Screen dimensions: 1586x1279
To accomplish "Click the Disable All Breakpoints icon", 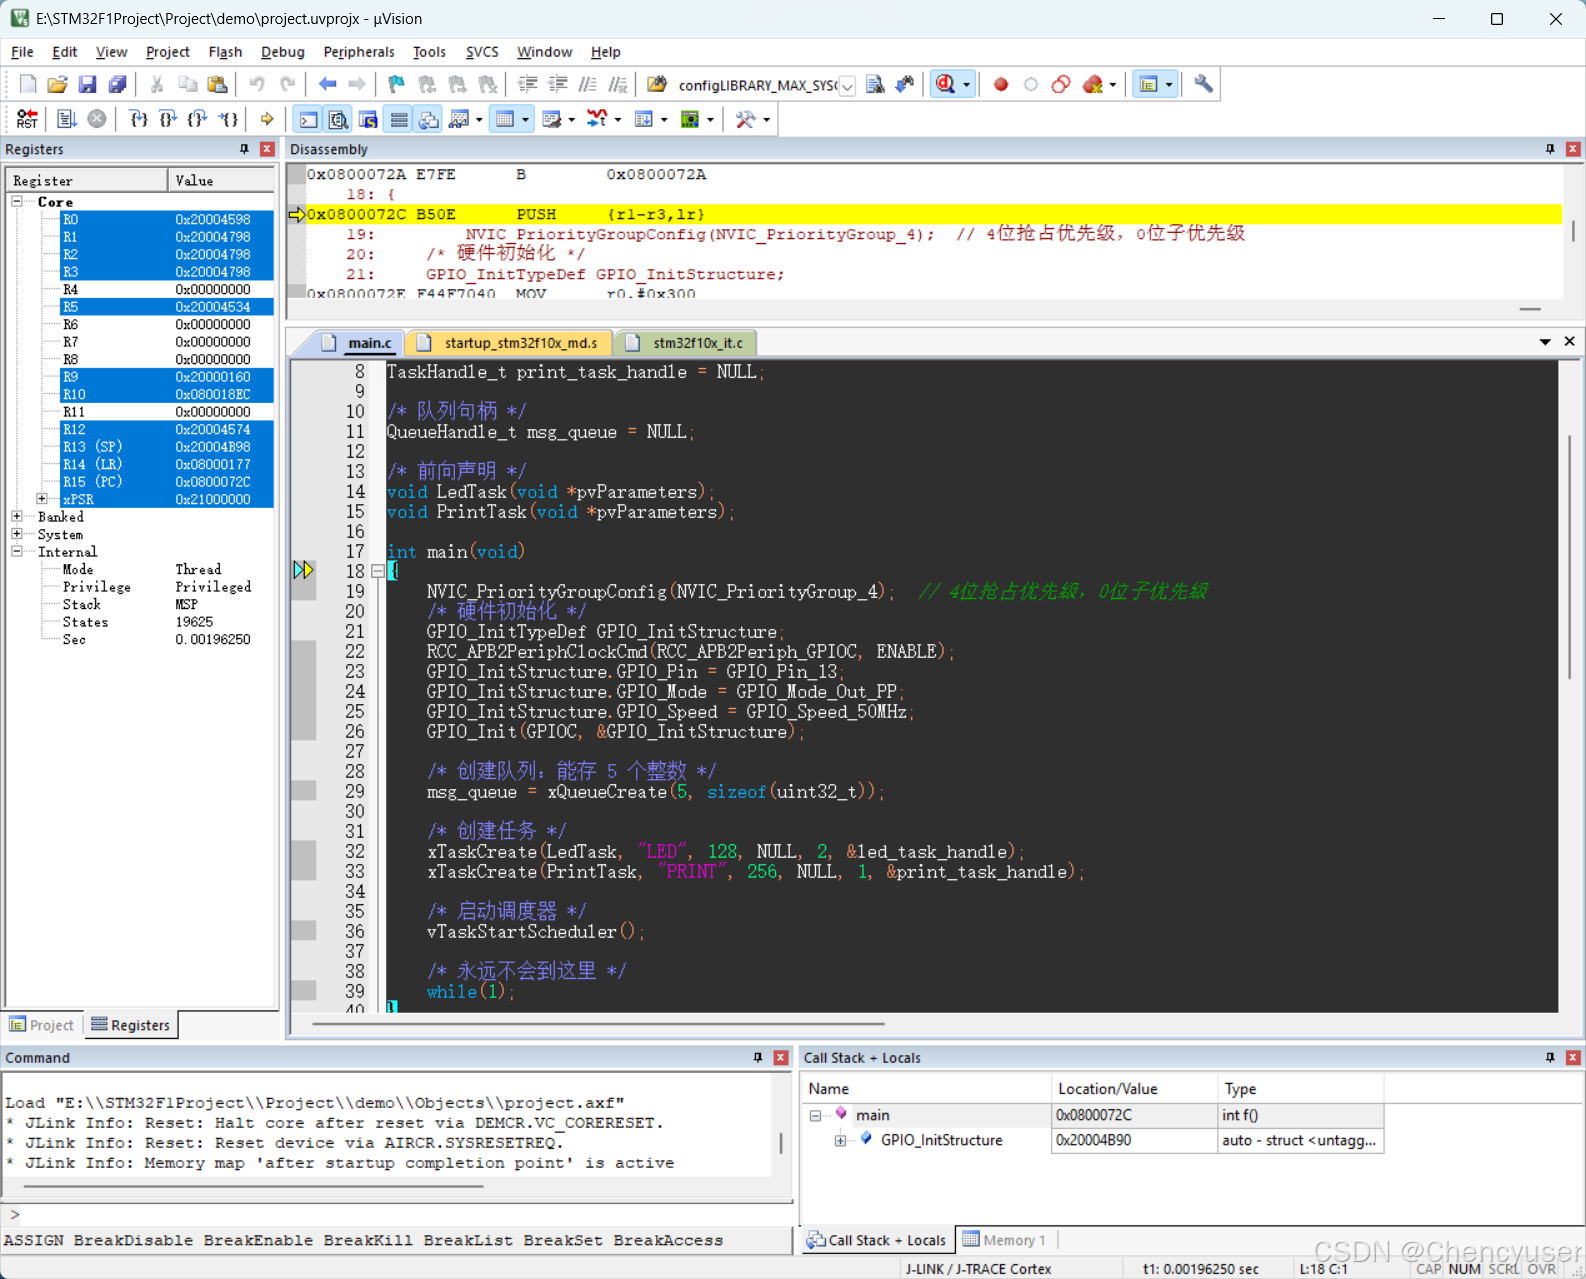I will (1061, 85).
